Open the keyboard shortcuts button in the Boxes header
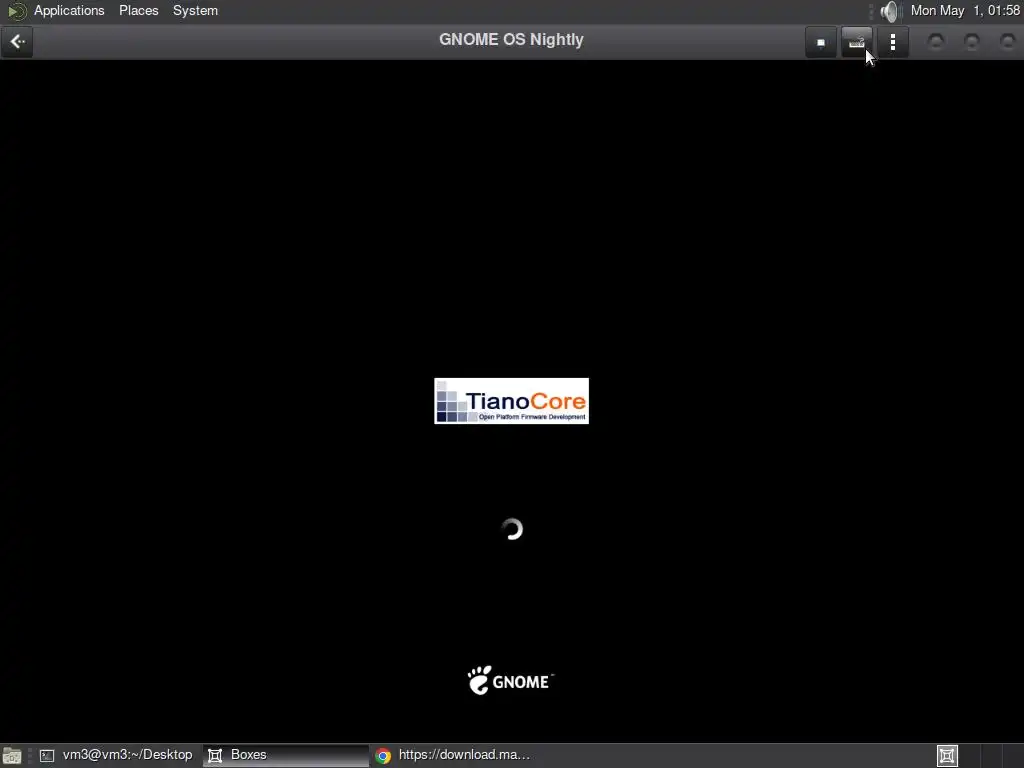The image size is (1024, 768). [x=856, y=42]
